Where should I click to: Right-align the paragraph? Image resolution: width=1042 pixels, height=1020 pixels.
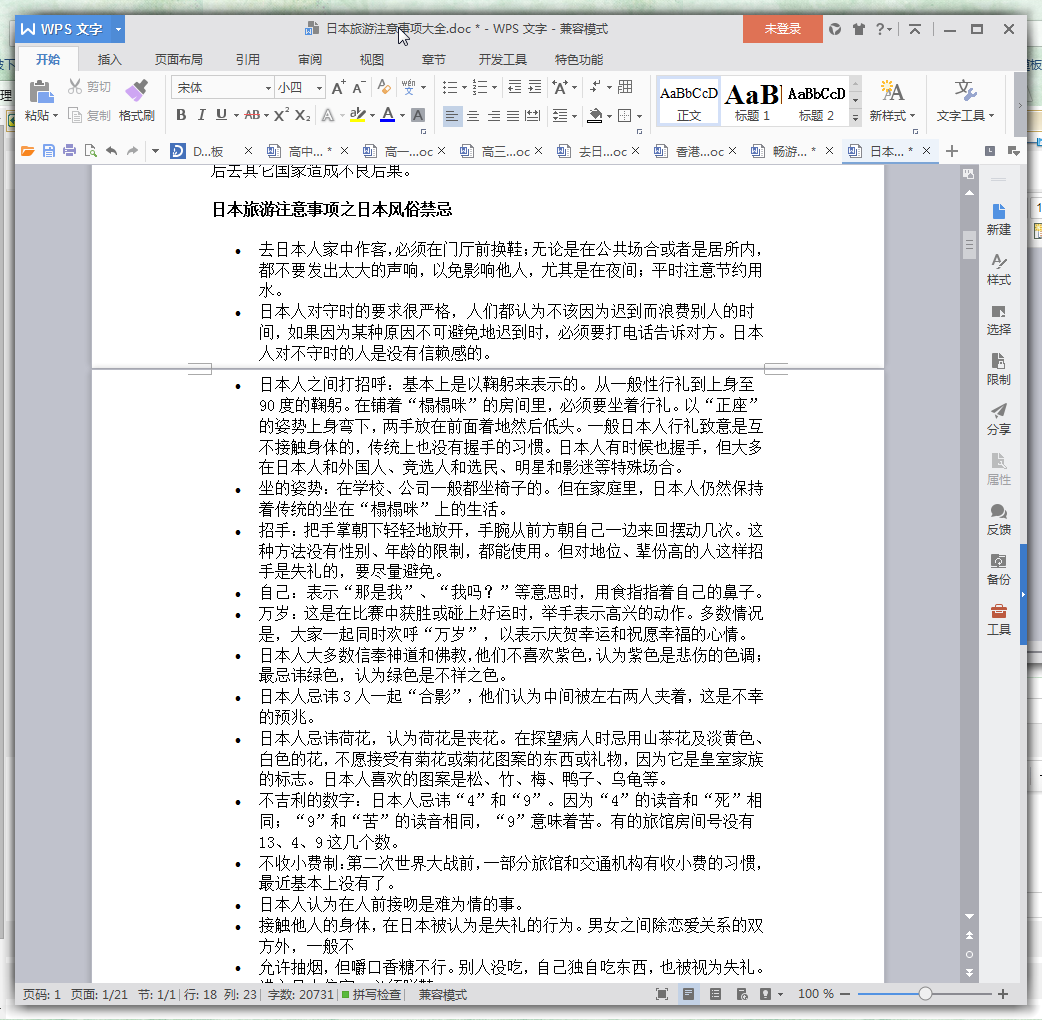pyautogui.click(x=494, y=116)
